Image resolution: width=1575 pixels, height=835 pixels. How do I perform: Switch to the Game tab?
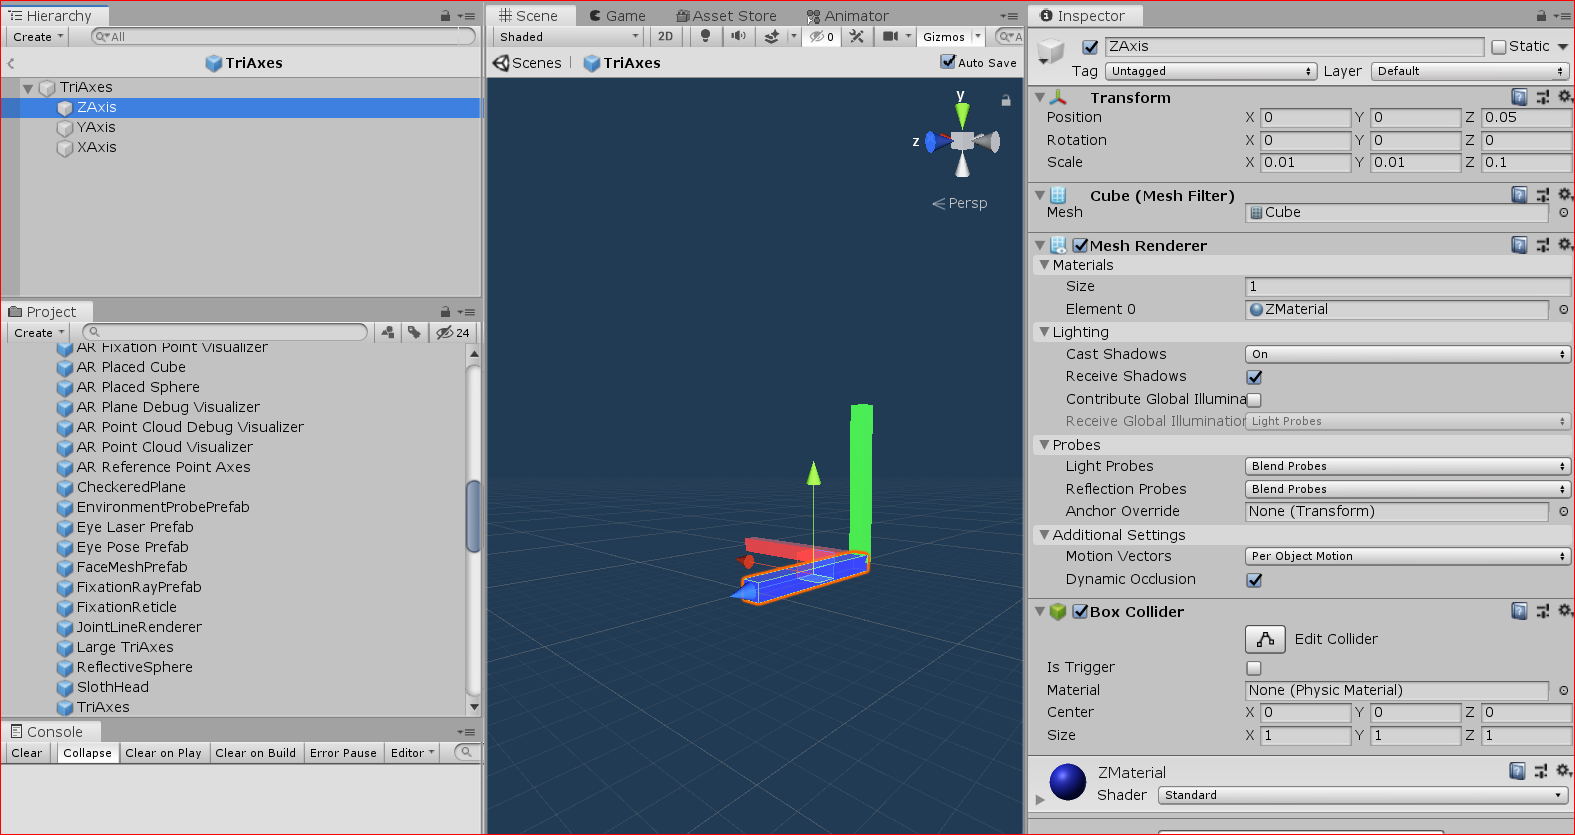pyautogui.click(x=618, y=16)
